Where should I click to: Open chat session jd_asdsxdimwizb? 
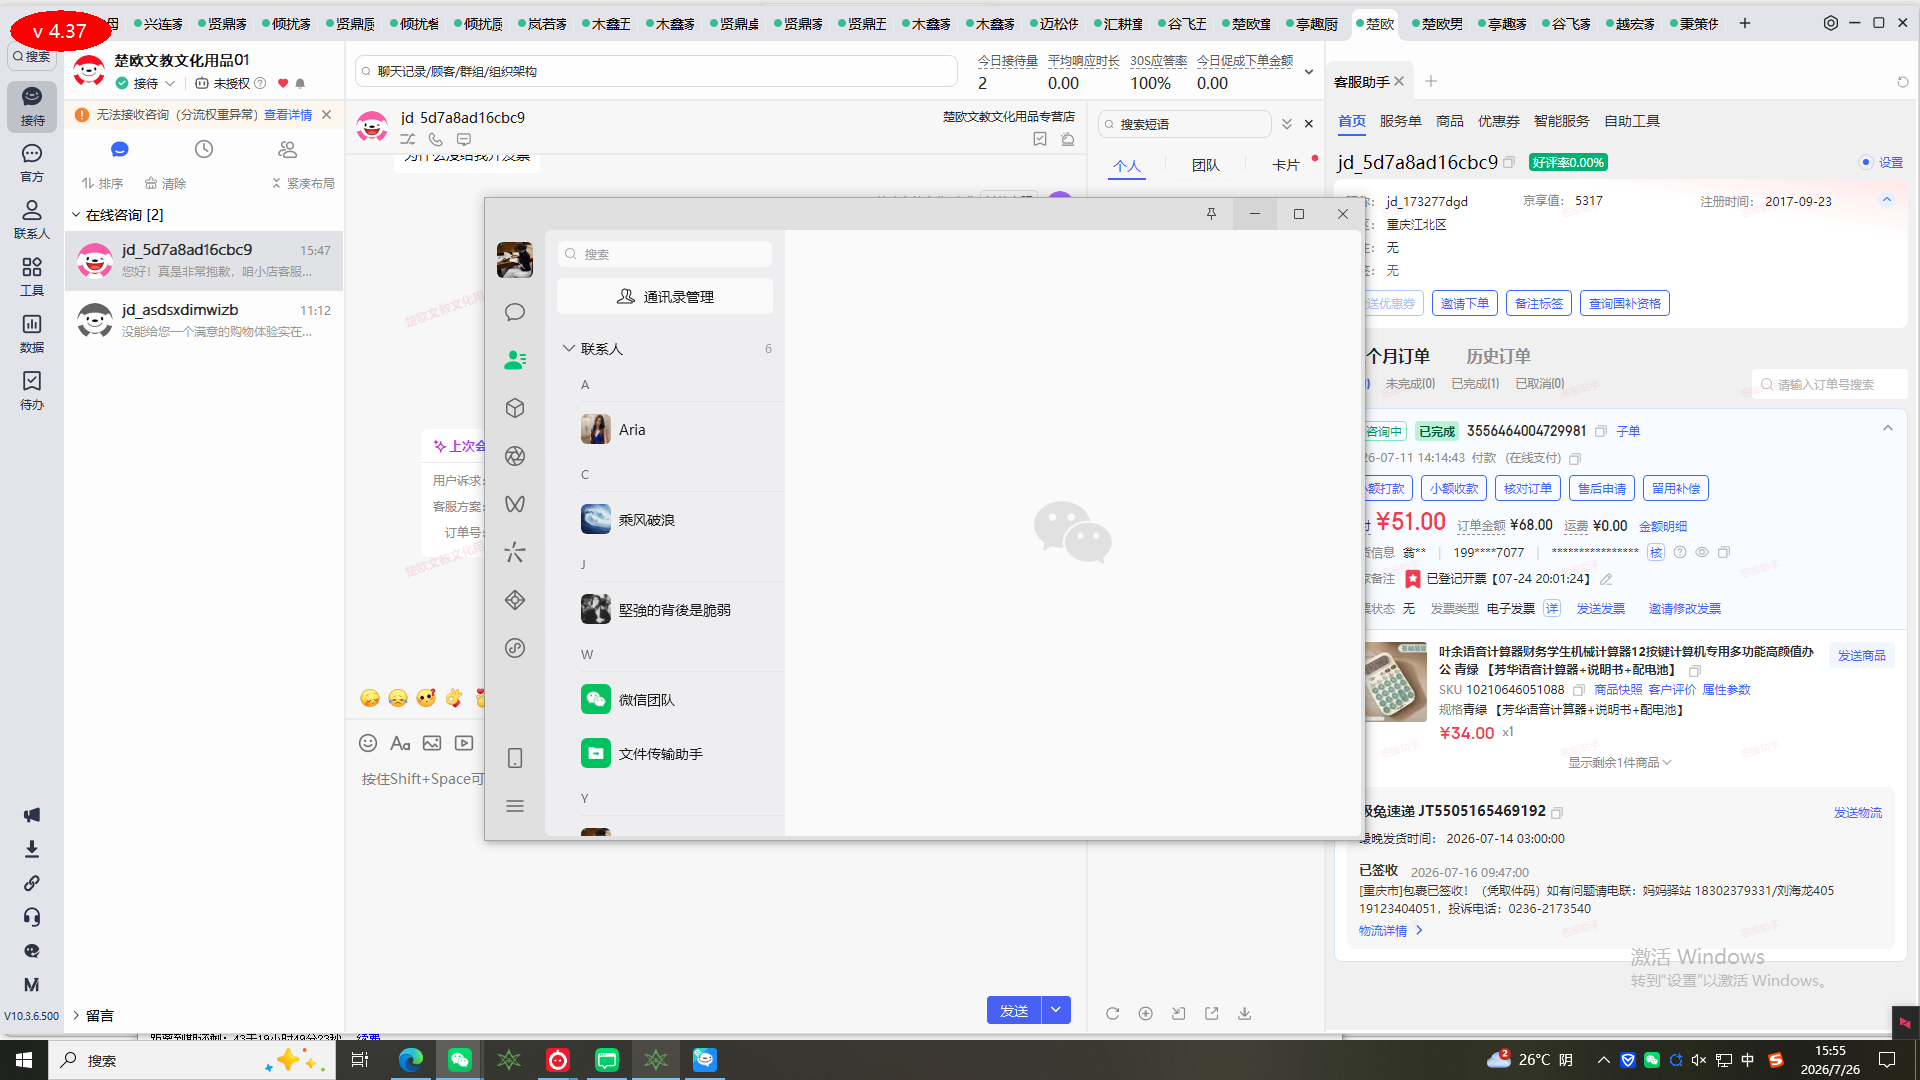pyautogui.click(x=204, y=320)
